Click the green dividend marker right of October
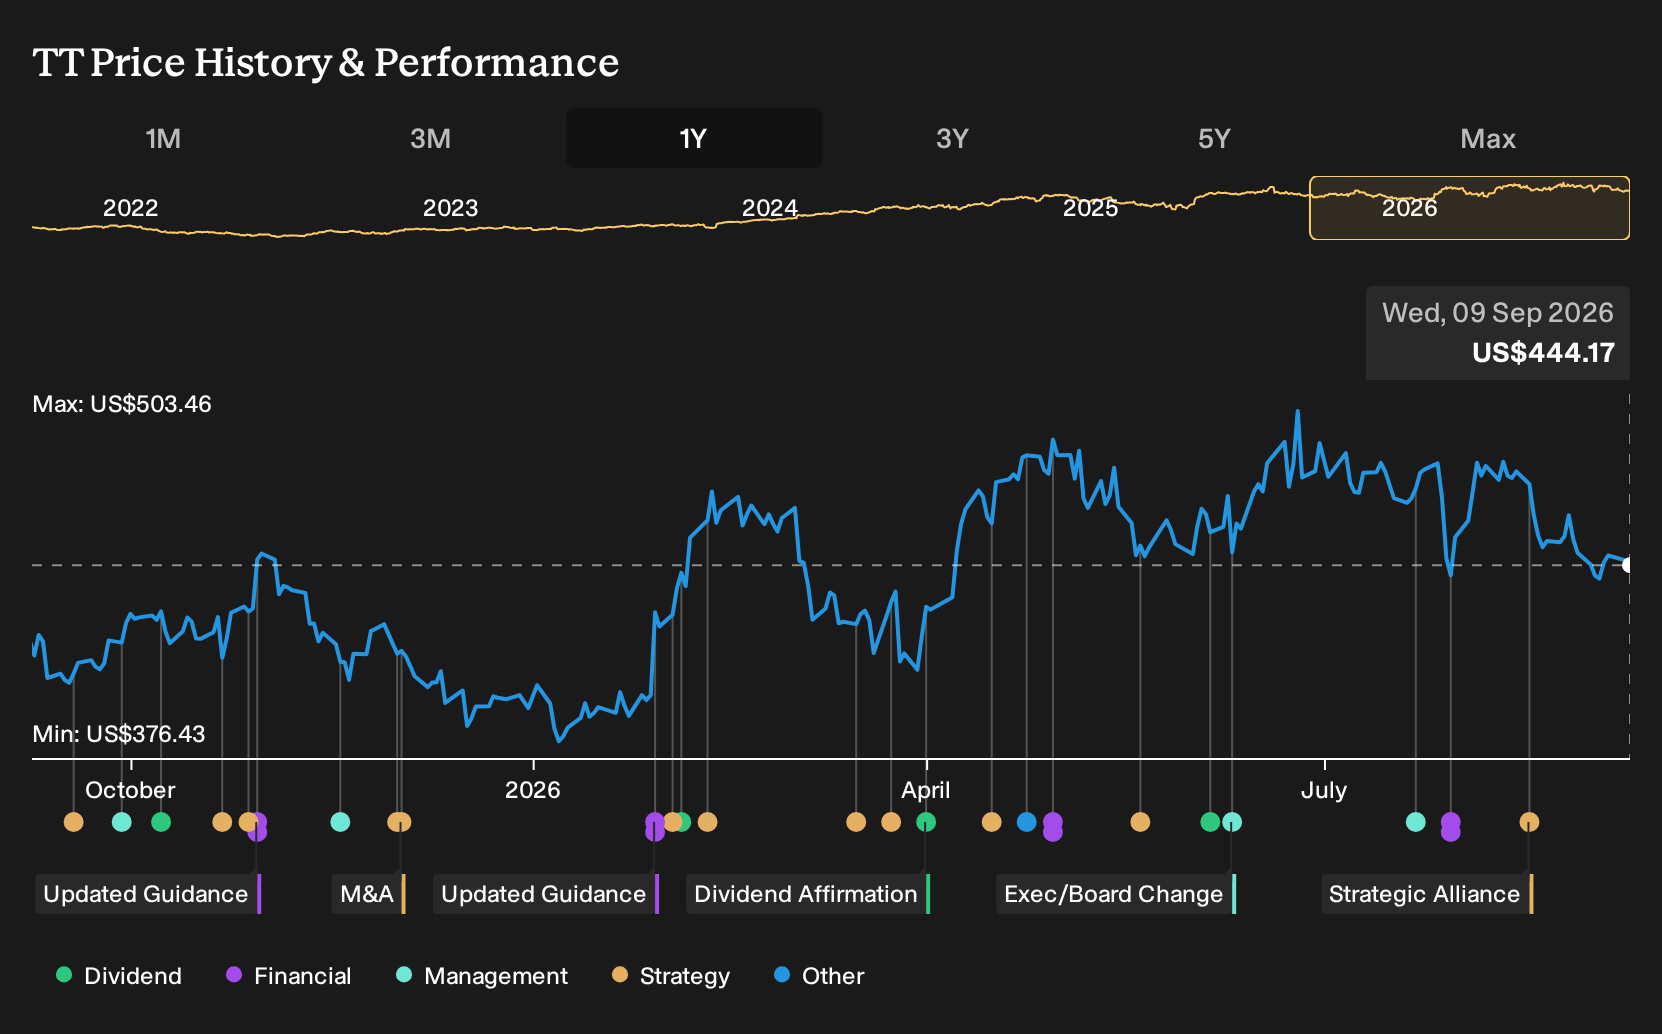The height and width of the screenshot is (1034, 1662). point(161,822)
